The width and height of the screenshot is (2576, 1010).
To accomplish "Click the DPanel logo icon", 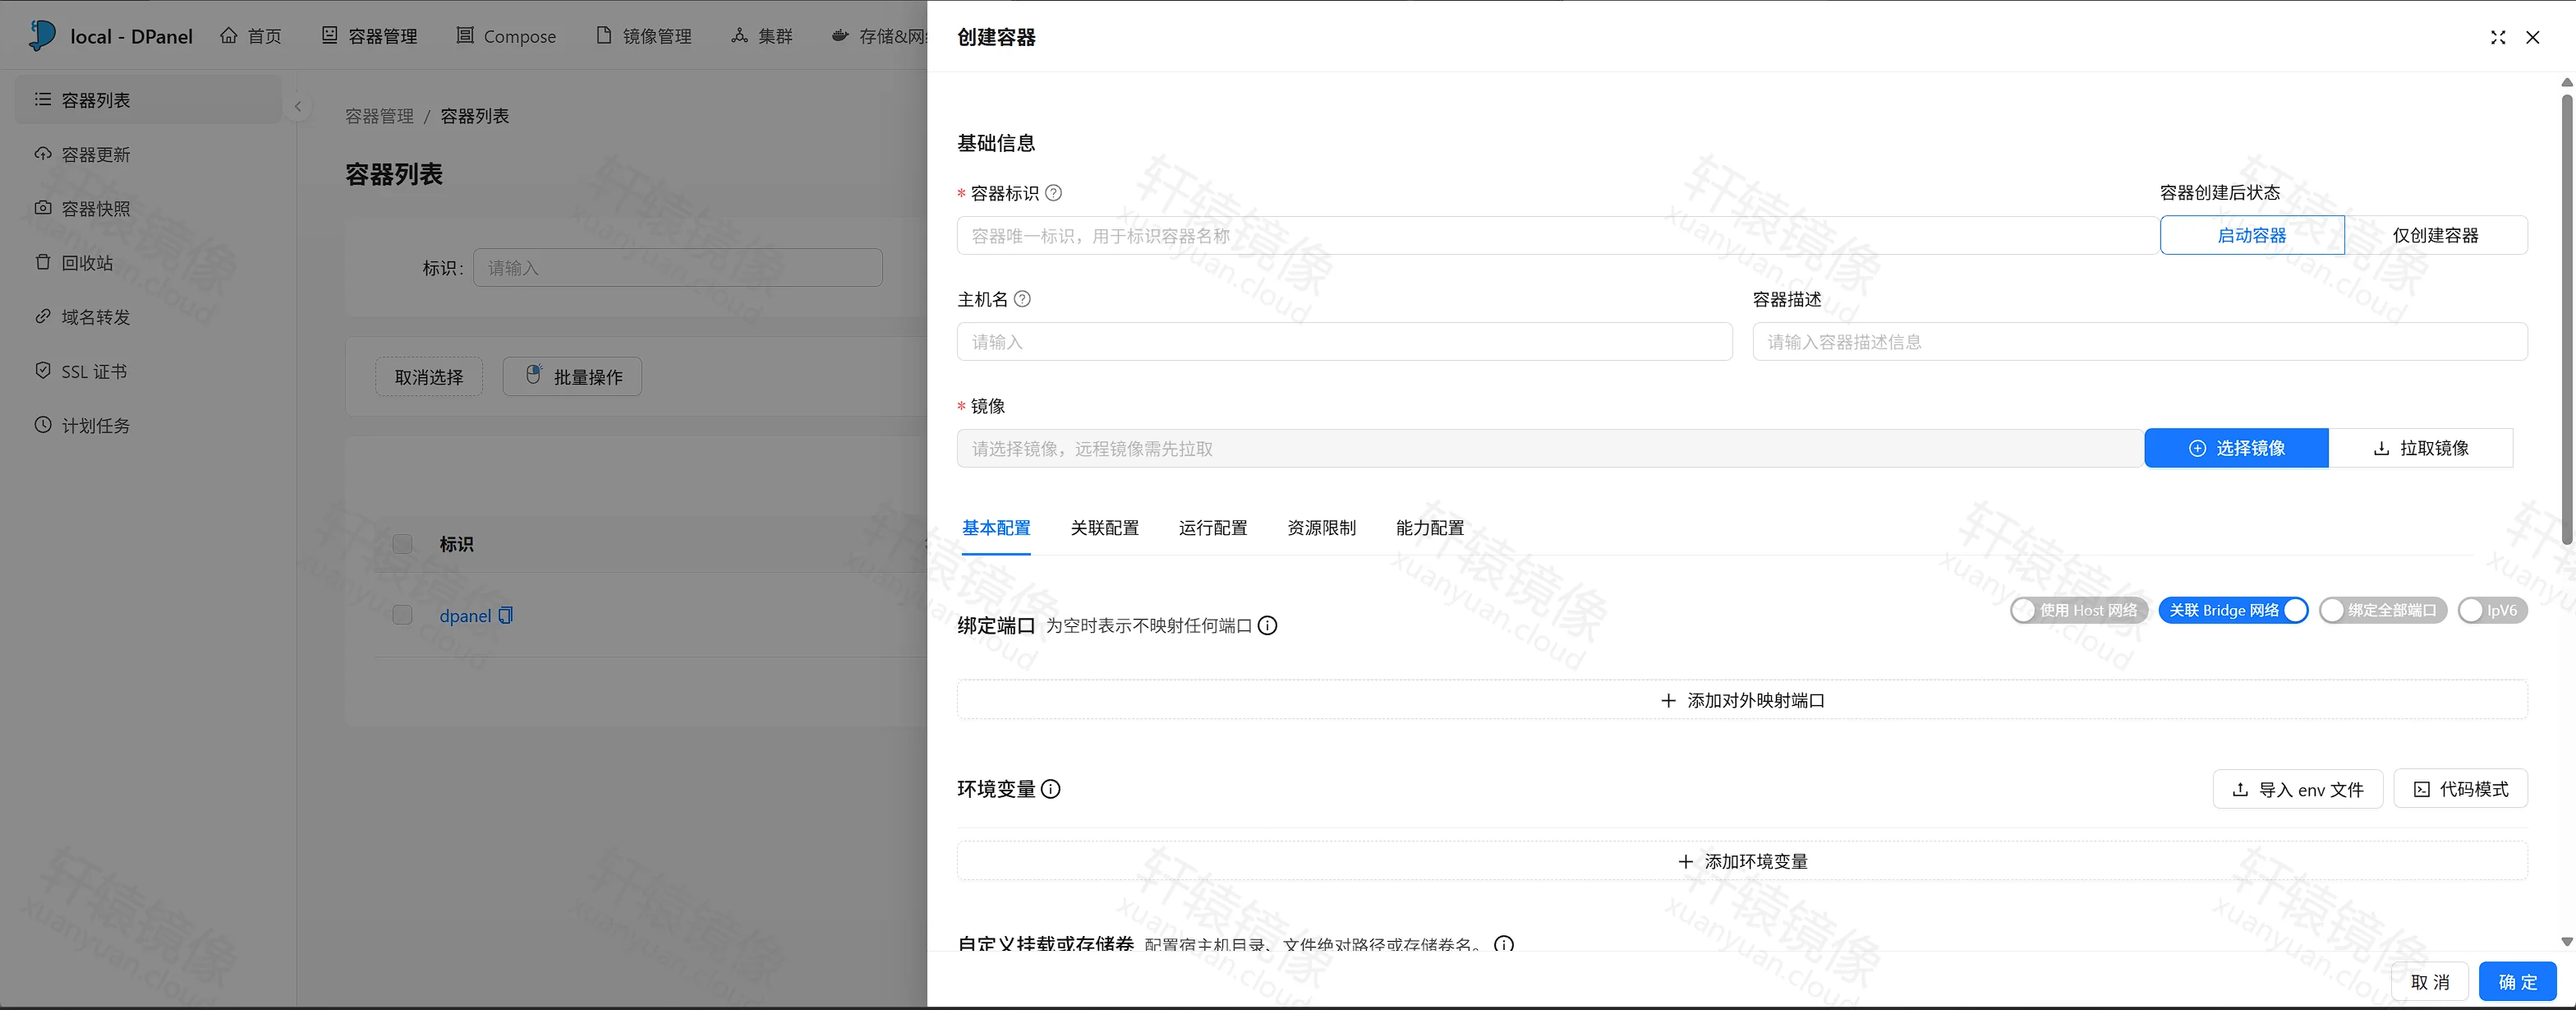I will [42, 35].
